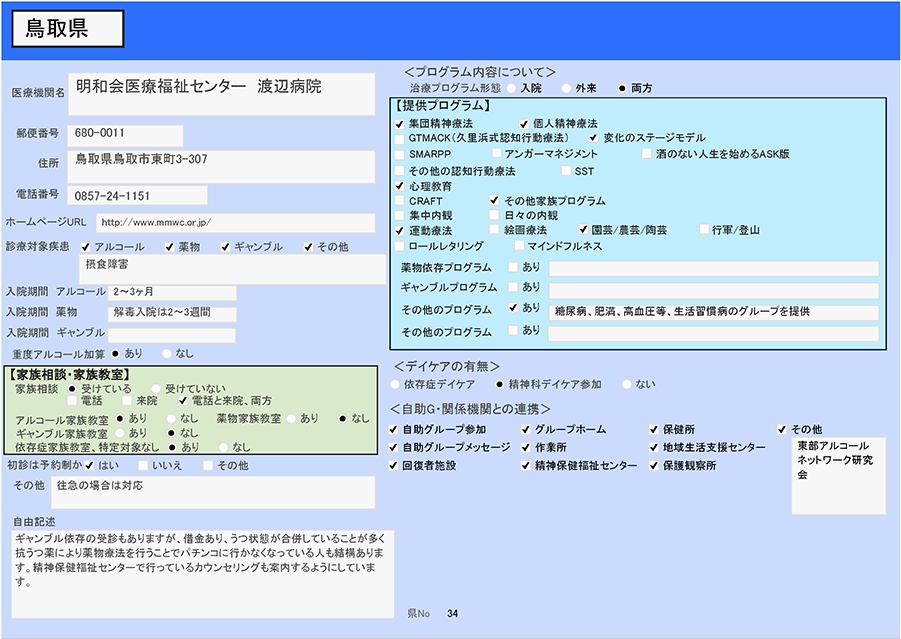Select 入院 for 治療プログラム形態
901x639 pixels.
tap(512, 89)
